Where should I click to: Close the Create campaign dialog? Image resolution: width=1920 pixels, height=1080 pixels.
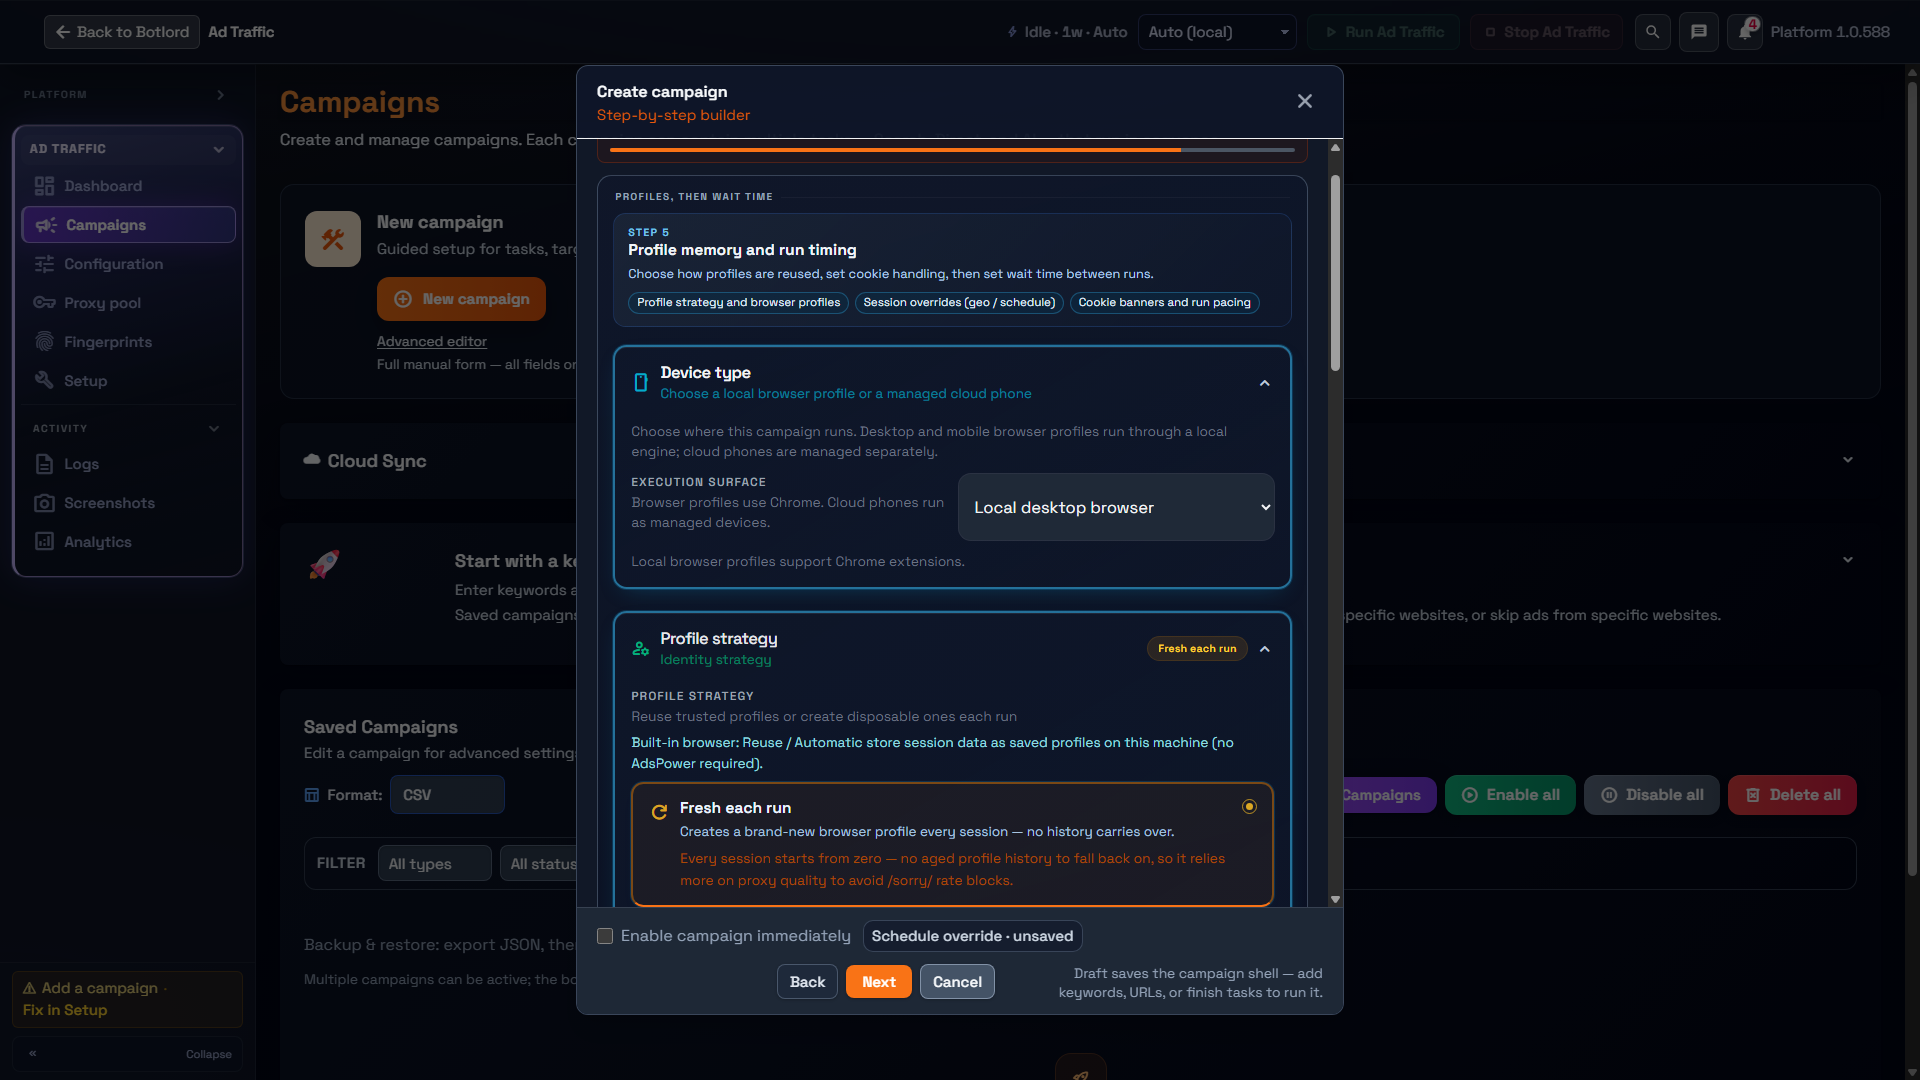tap(1304, 101)
